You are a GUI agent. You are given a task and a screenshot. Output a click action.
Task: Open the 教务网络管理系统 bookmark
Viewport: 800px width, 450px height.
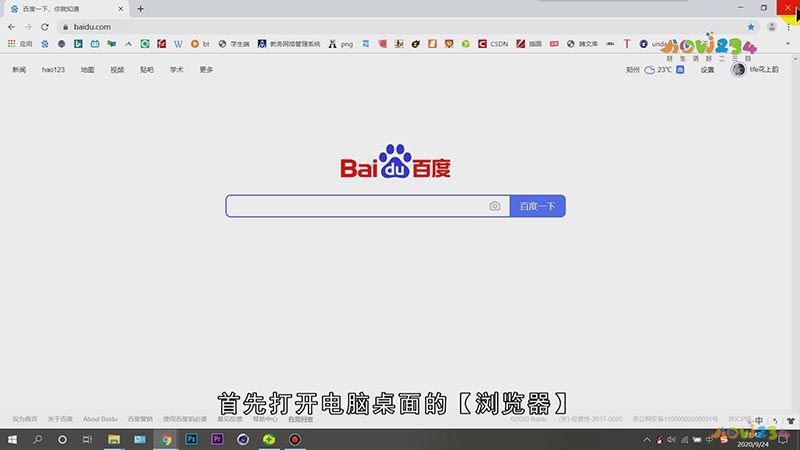coord(289,44)
